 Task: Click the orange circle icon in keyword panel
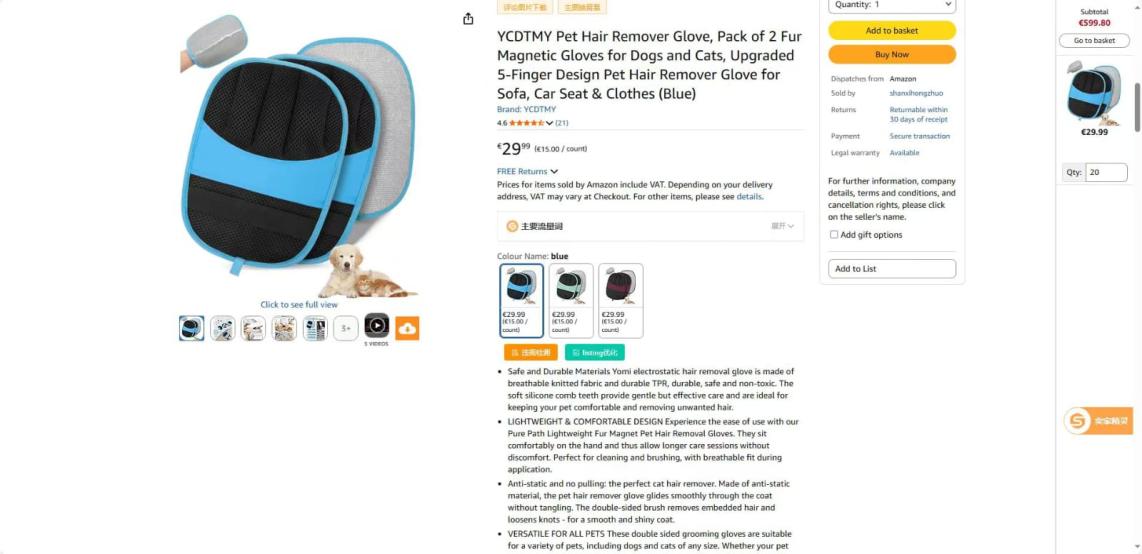pyautogui.click(x=512, y=226)
